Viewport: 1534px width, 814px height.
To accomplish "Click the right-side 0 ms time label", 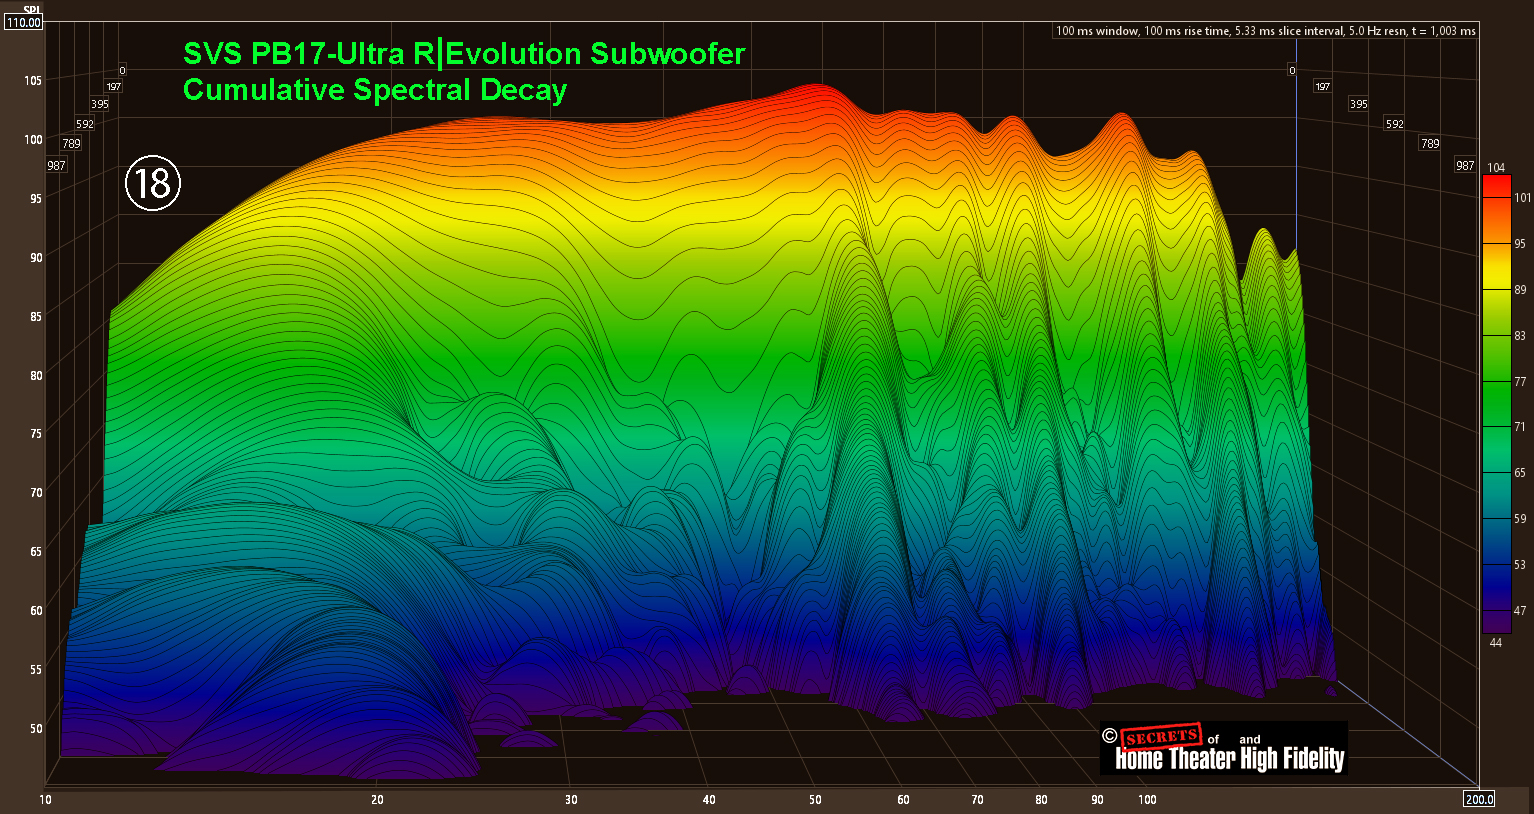I will coord(1292,70).
